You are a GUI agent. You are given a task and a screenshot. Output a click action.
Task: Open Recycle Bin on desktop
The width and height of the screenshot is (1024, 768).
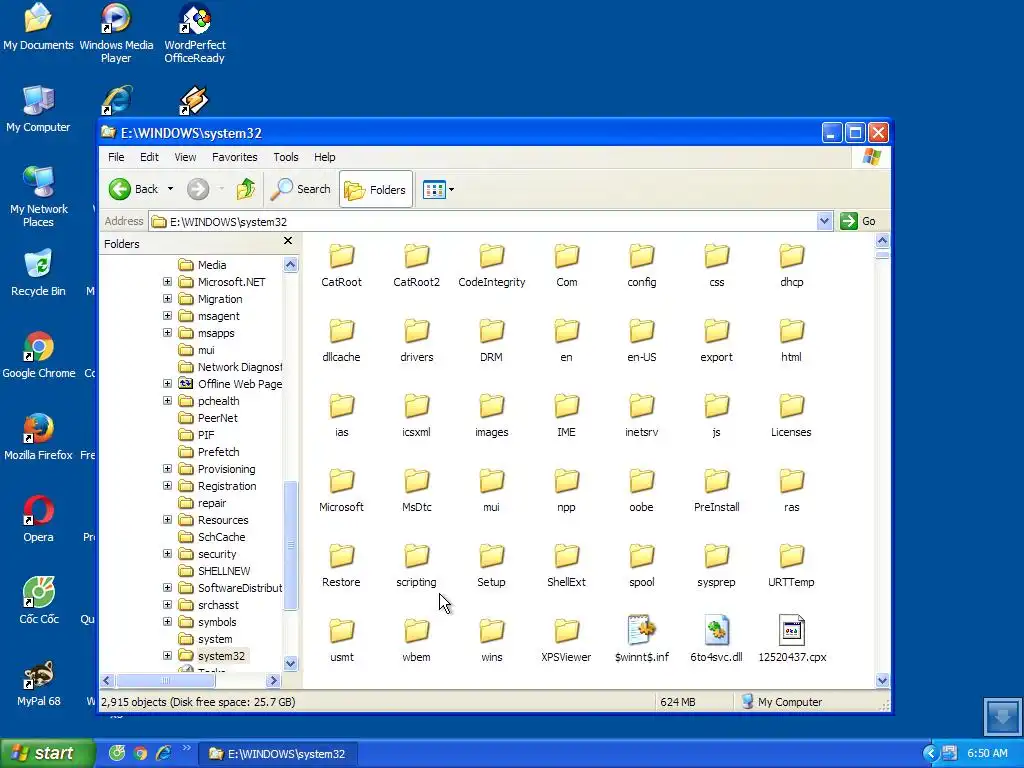click(x=38, y=273)
